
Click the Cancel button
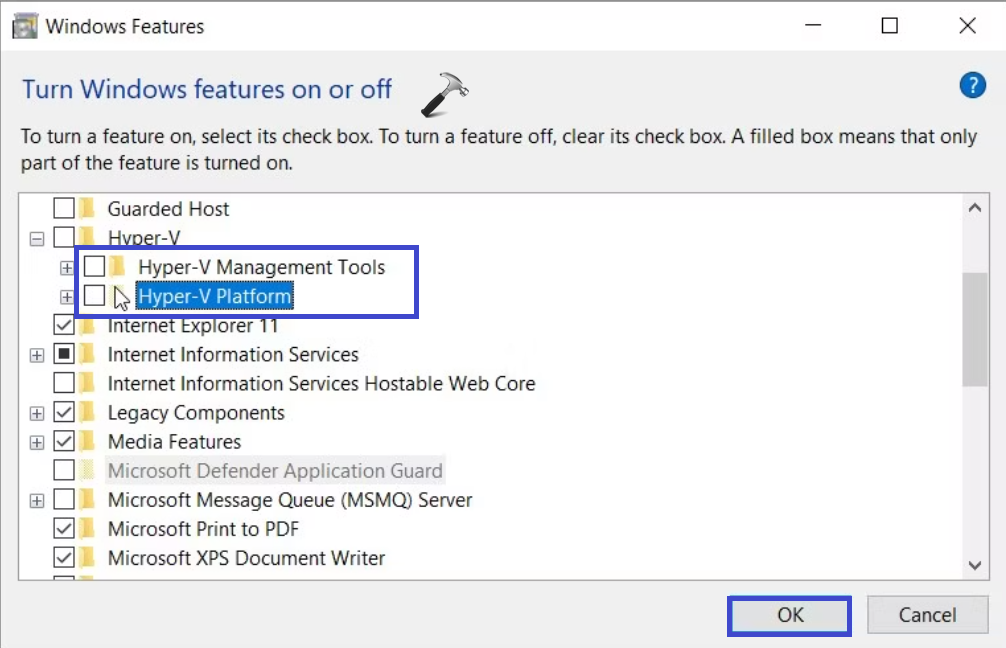point(927,615)
